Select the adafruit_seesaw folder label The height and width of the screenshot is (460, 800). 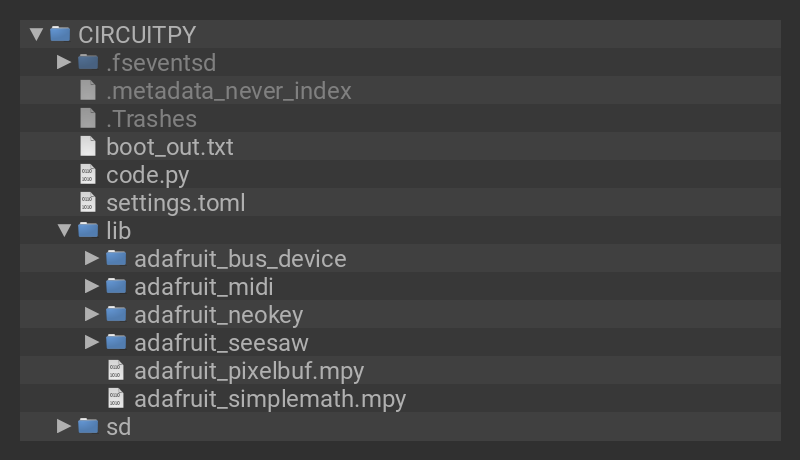click(221, 342)
